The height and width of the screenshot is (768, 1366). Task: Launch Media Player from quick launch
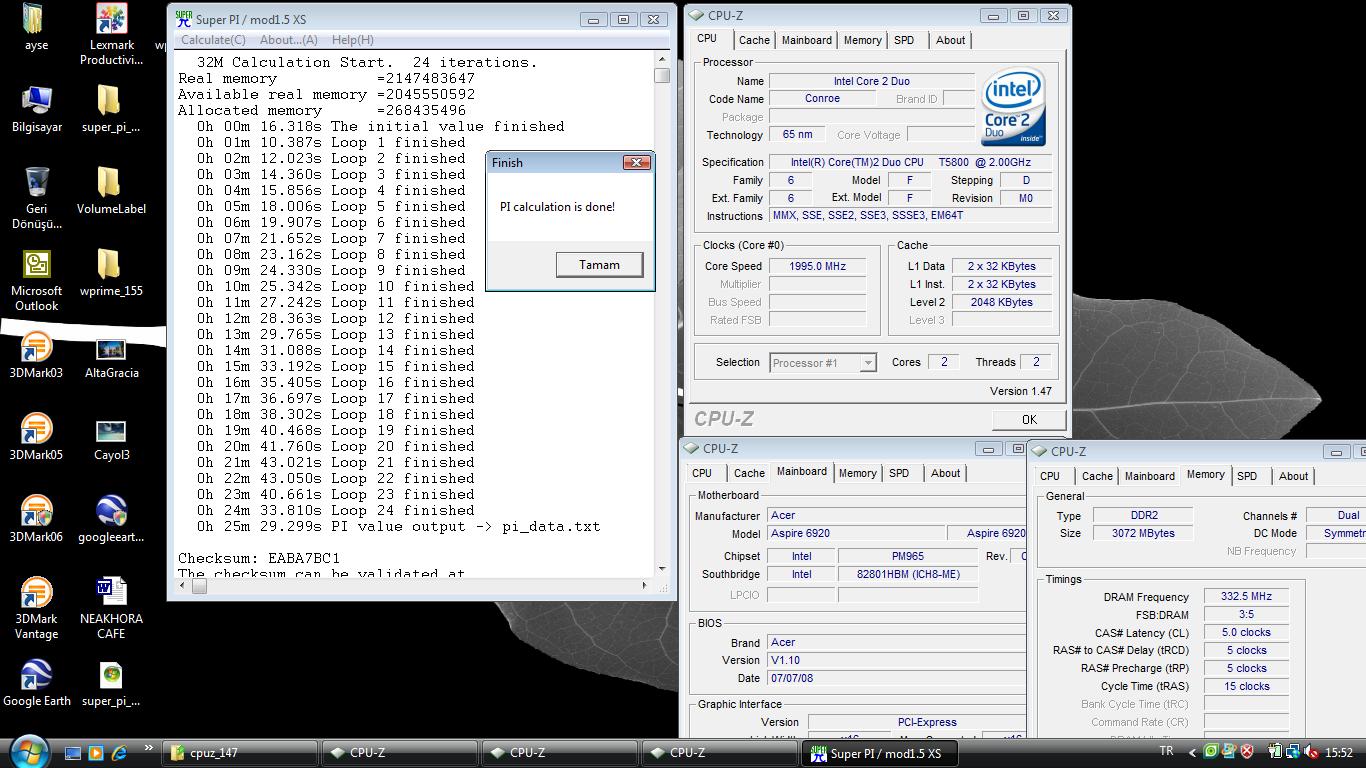tap(96, 753)
